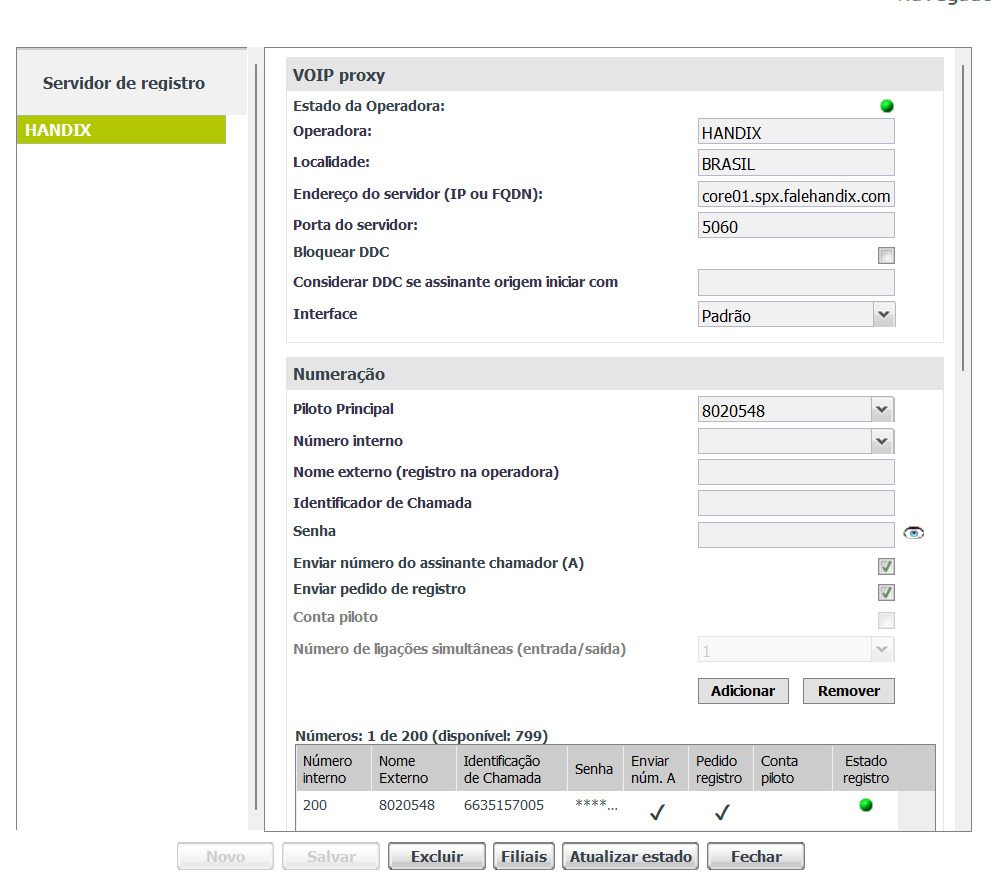This screenshot has height=889, width=993.
Task: Click green Estado registro indicator in table row
Action: point(866,805)
